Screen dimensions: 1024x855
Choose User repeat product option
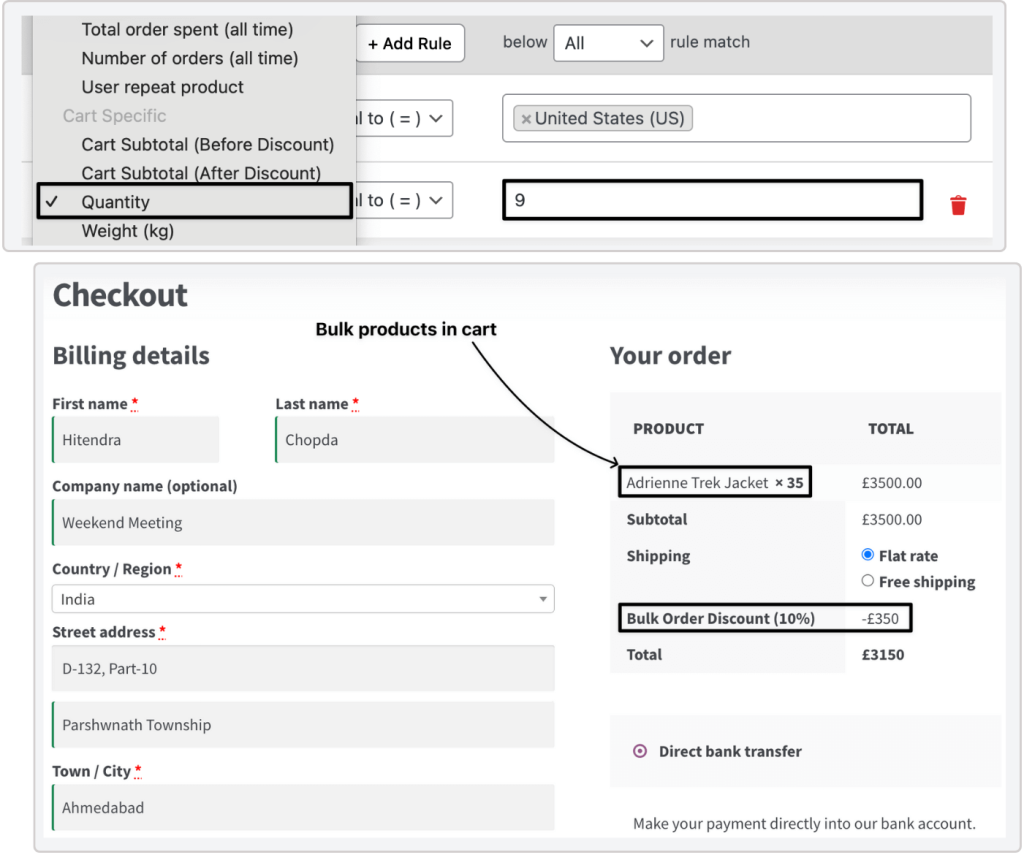(162, 87)
